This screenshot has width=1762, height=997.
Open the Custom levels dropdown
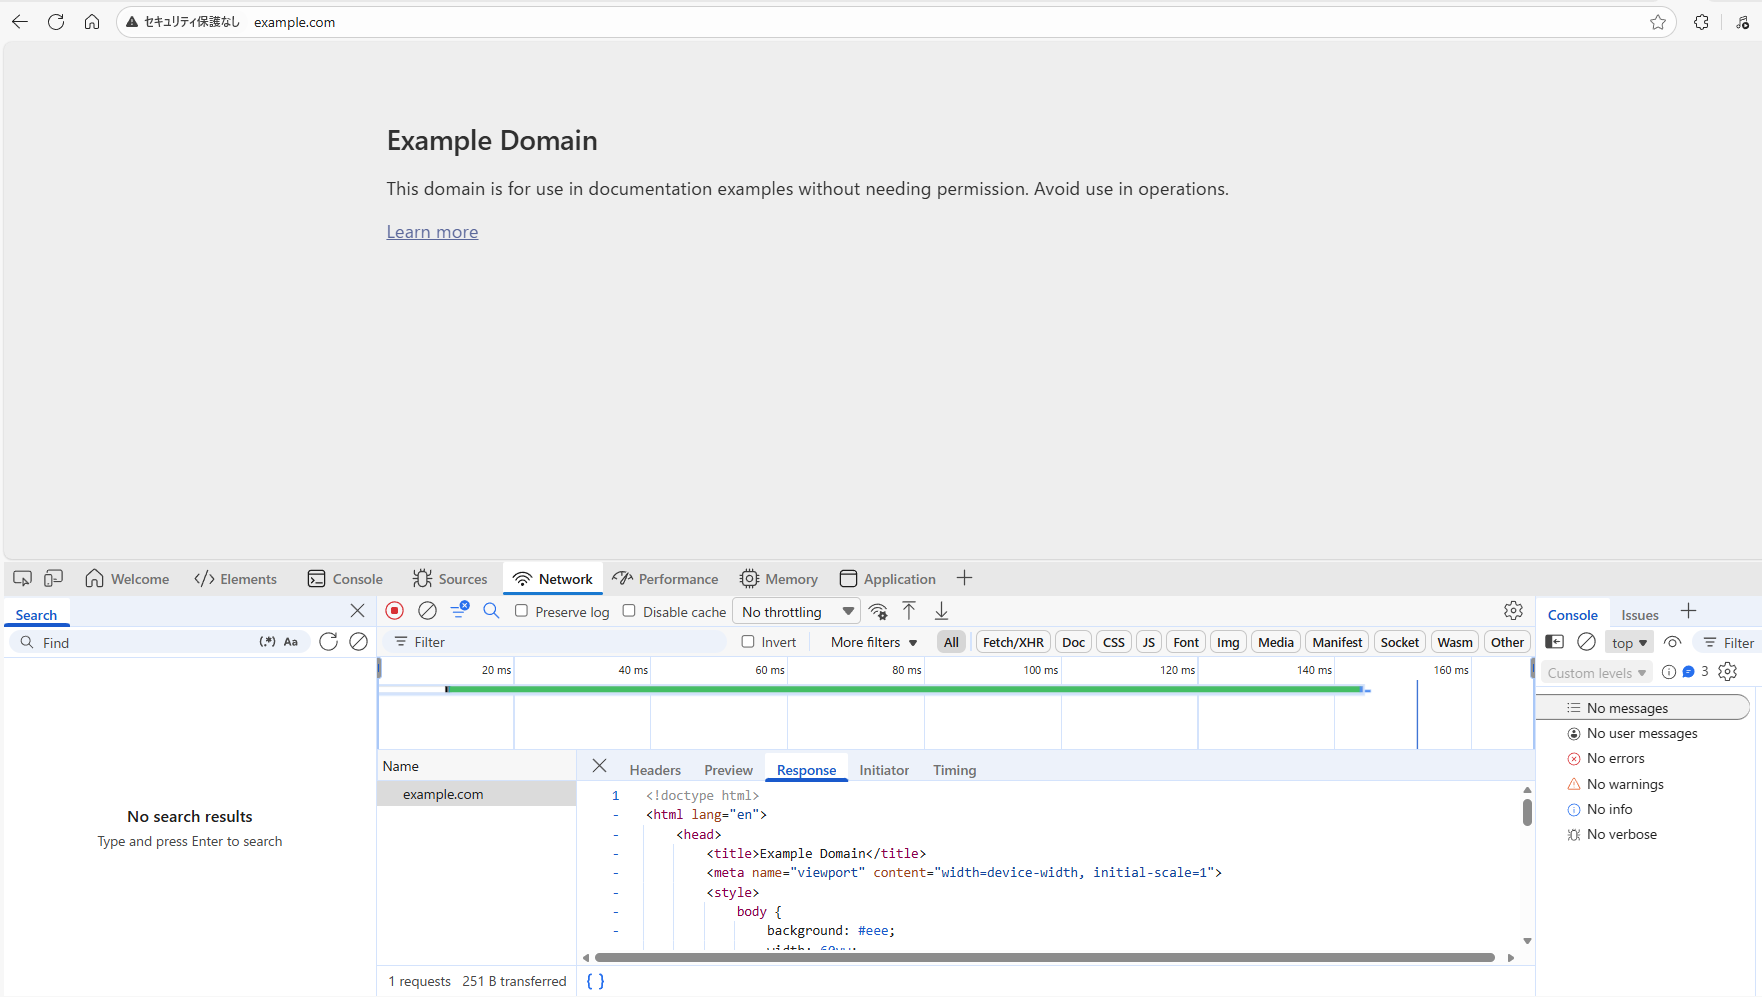tap(1597, 673)
